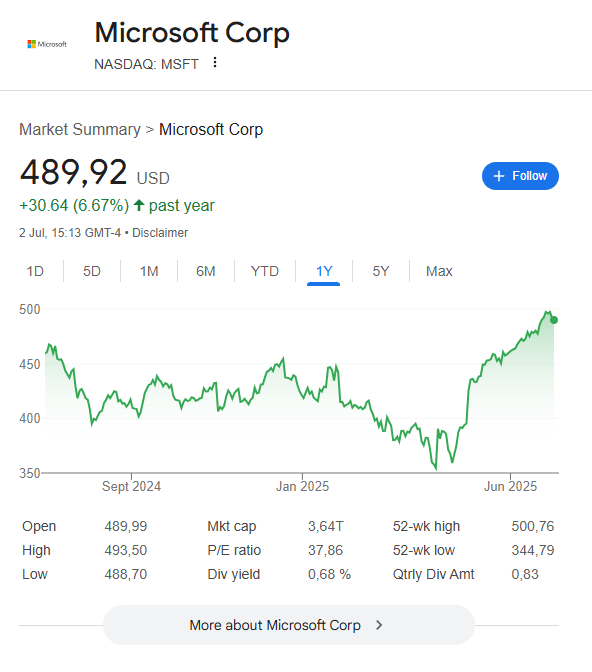
Task: Switch to the 1M range tab
Action: (x=149, y=271)
